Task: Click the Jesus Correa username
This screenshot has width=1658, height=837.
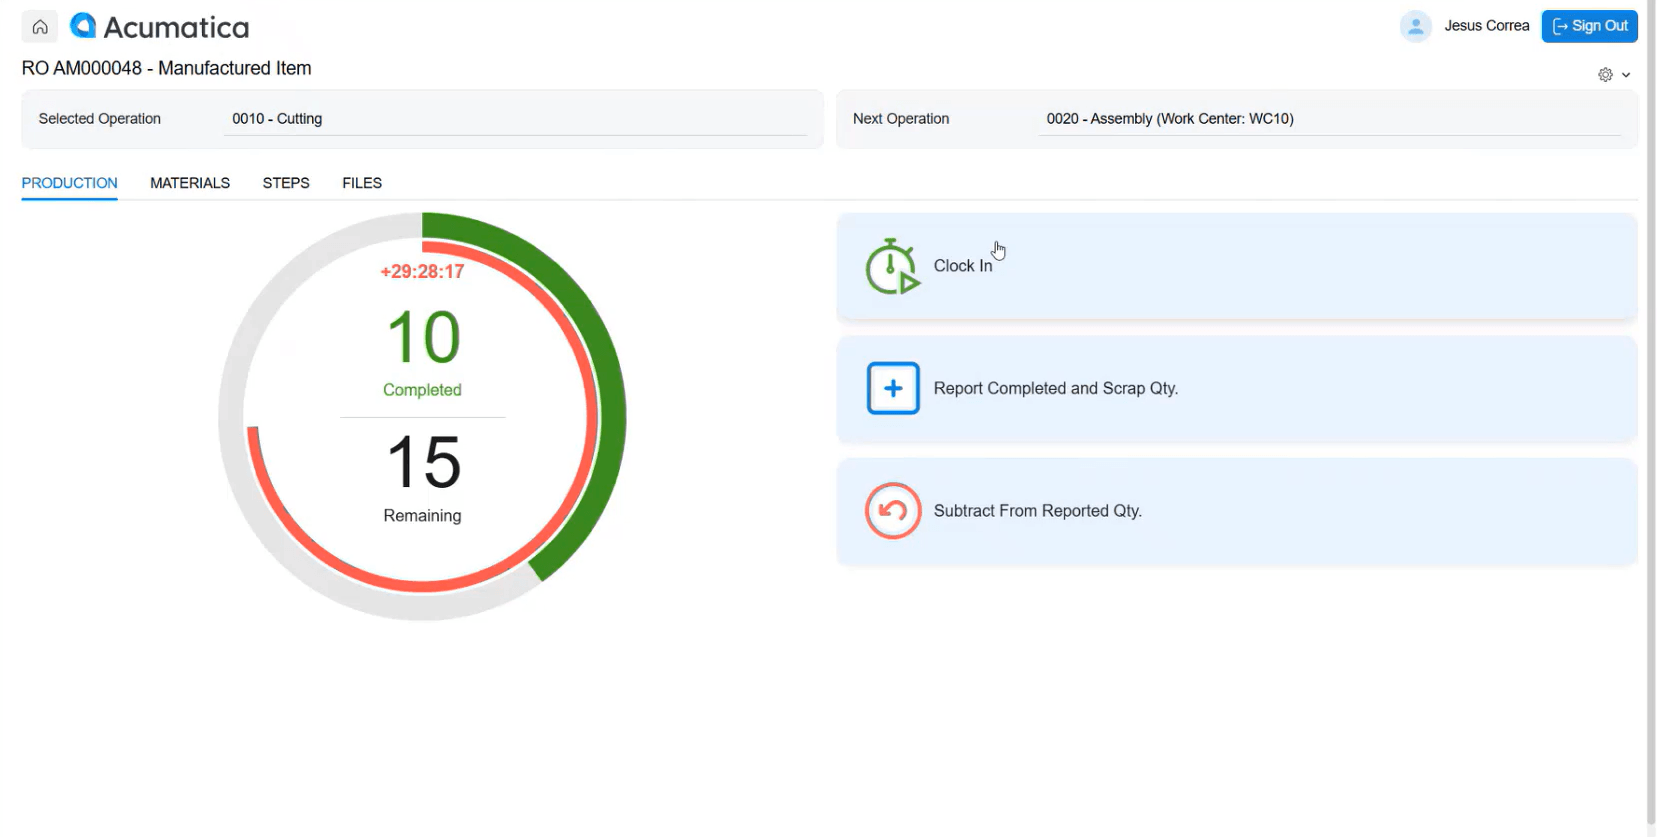Action: (x=1486, y=26)
